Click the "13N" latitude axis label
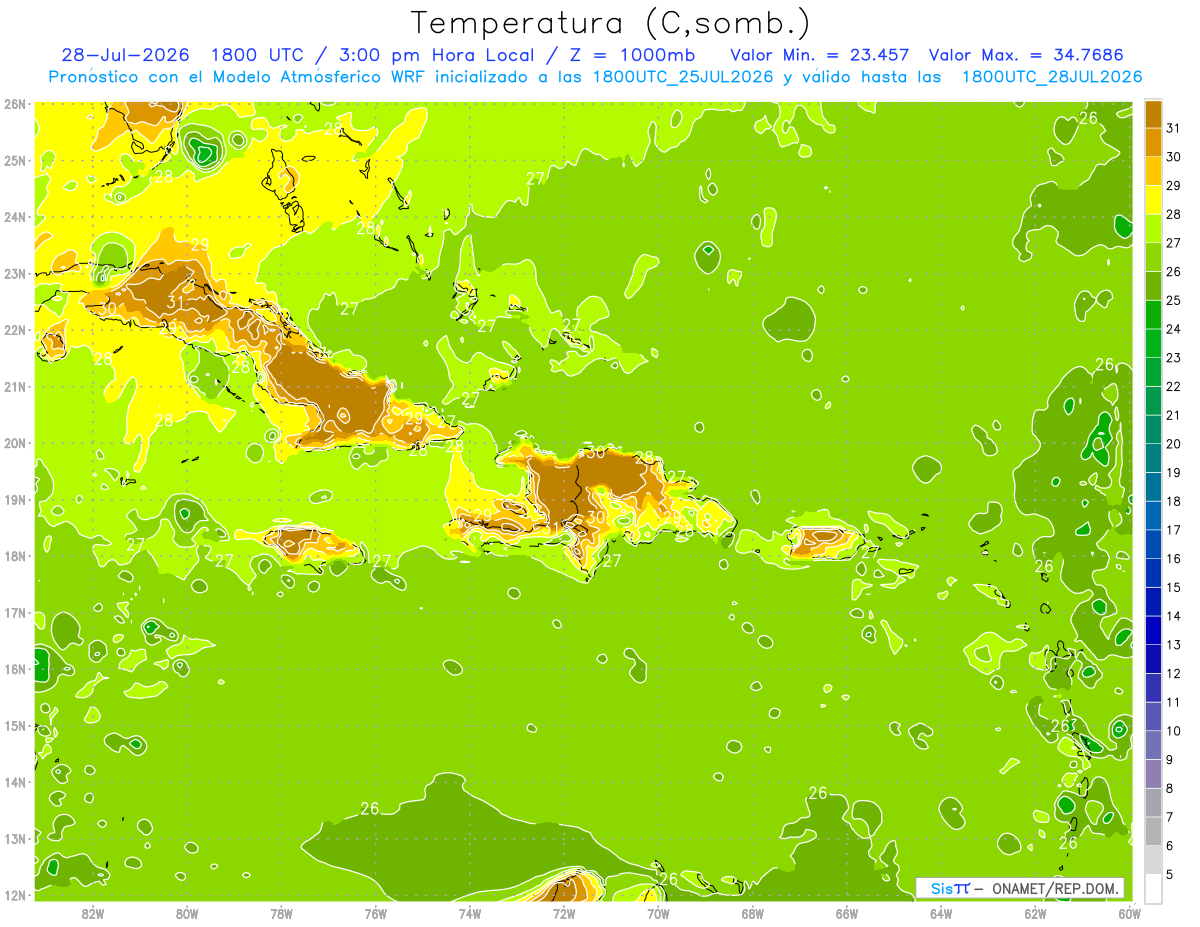Image resolution: width=1200 pixels, height=927 pixels. pos(14,838)
